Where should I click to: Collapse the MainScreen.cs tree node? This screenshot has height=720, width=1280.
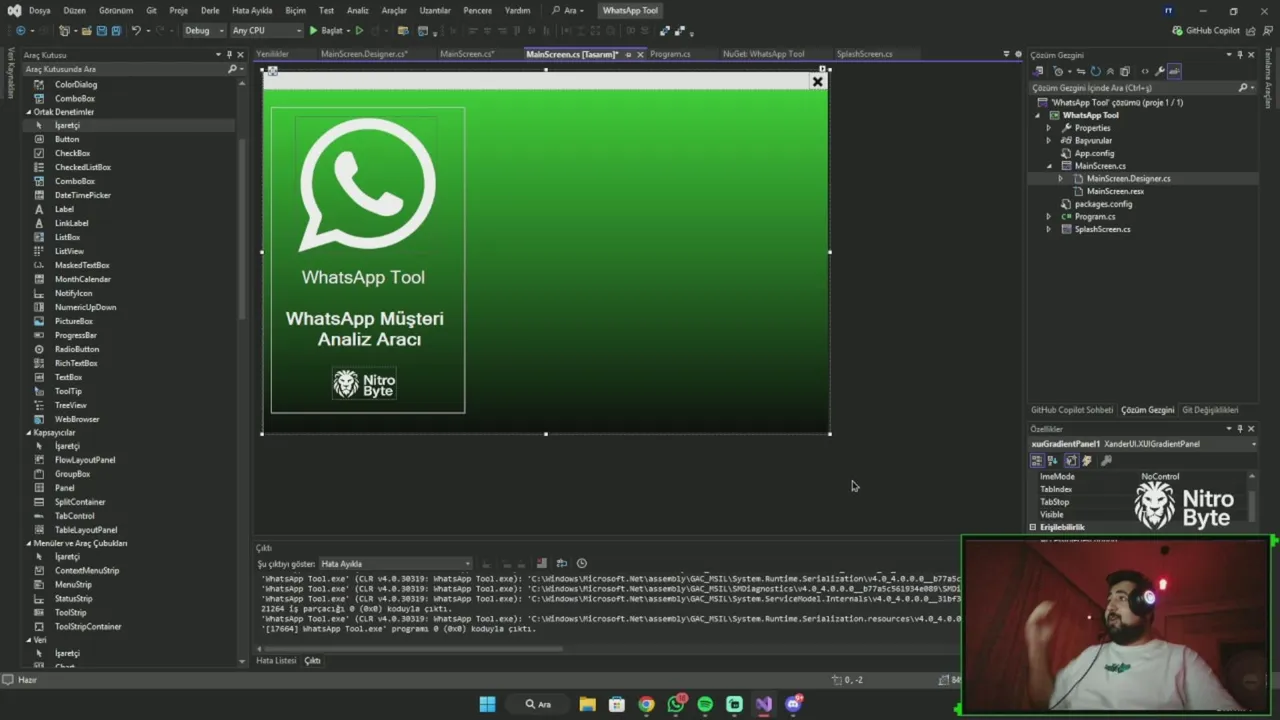pyautogui.click(x=1048, y=166)
